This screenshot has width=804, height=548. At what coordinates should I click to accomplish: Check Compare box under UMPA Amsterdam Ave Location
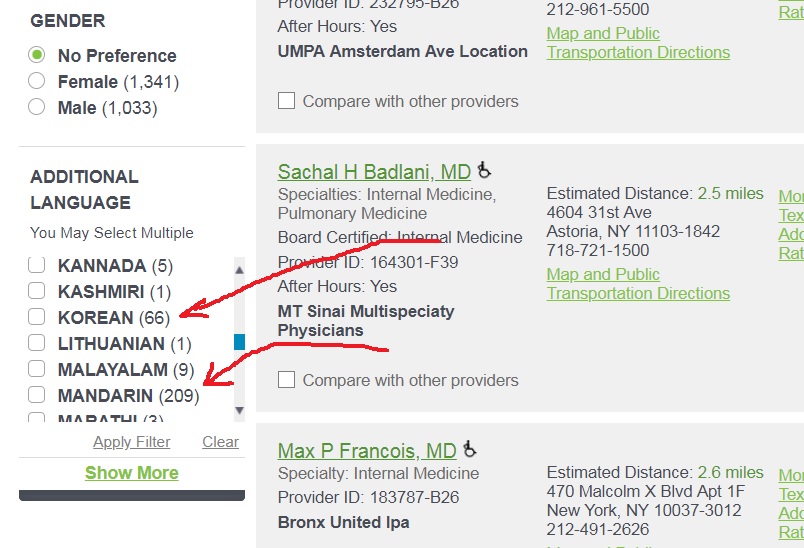click(x=286, y=100)
